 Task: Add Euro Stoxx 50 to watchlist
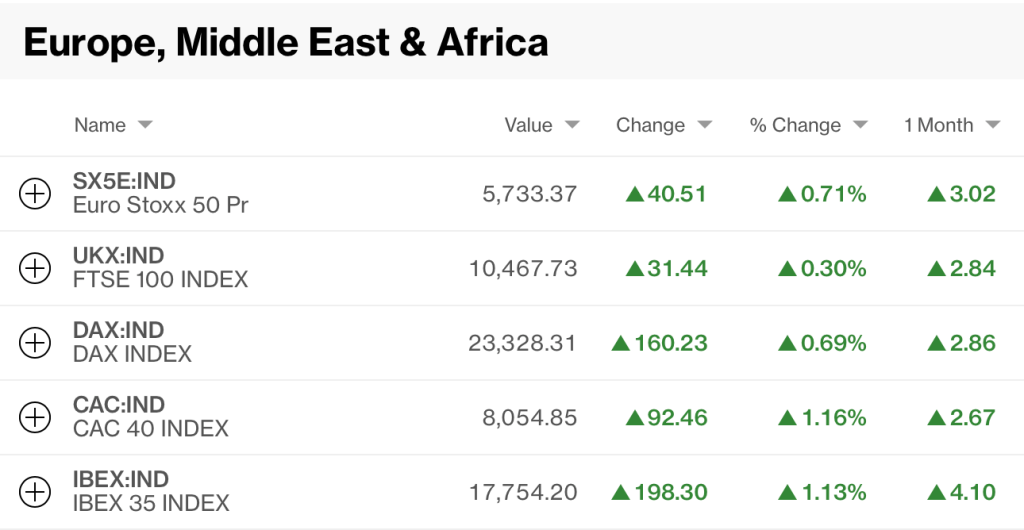[x=35, y=193]
